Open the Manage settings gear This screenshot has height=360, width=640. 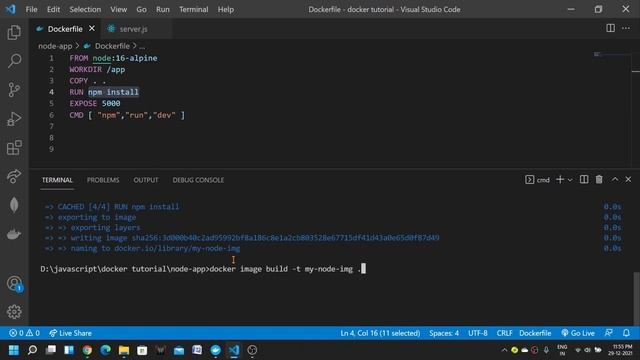point(14,312)
